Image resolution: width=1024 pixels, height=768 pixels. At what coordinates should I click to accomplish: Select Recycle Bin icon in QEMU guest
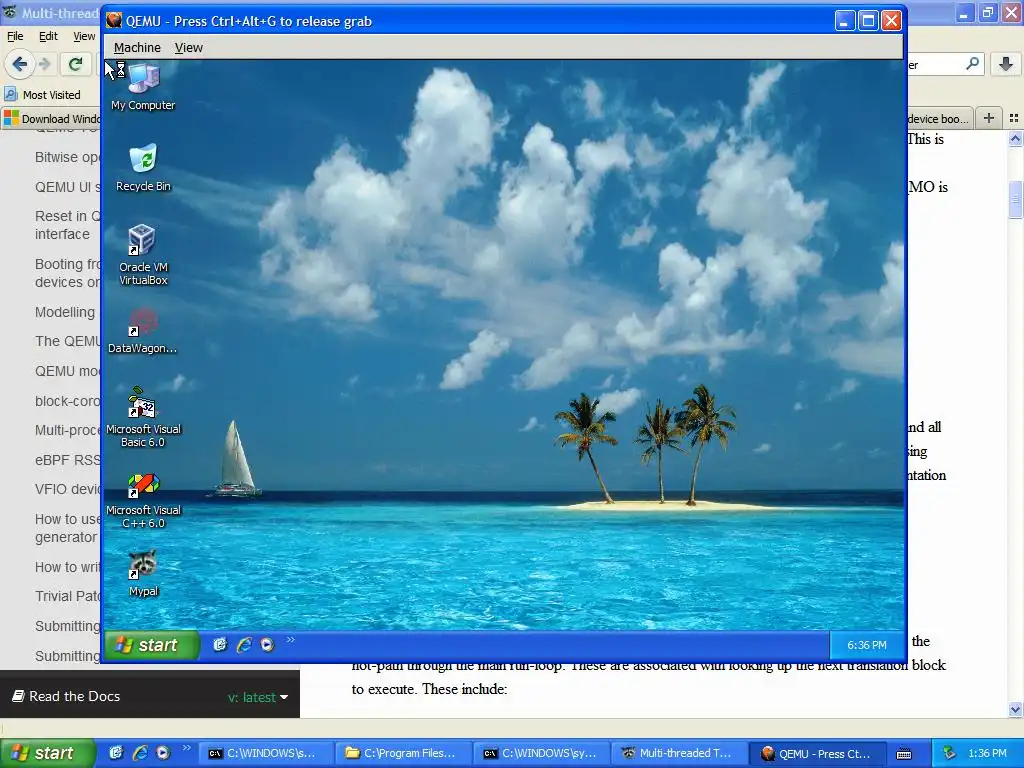pyautogui.click(x=143, y=168)
